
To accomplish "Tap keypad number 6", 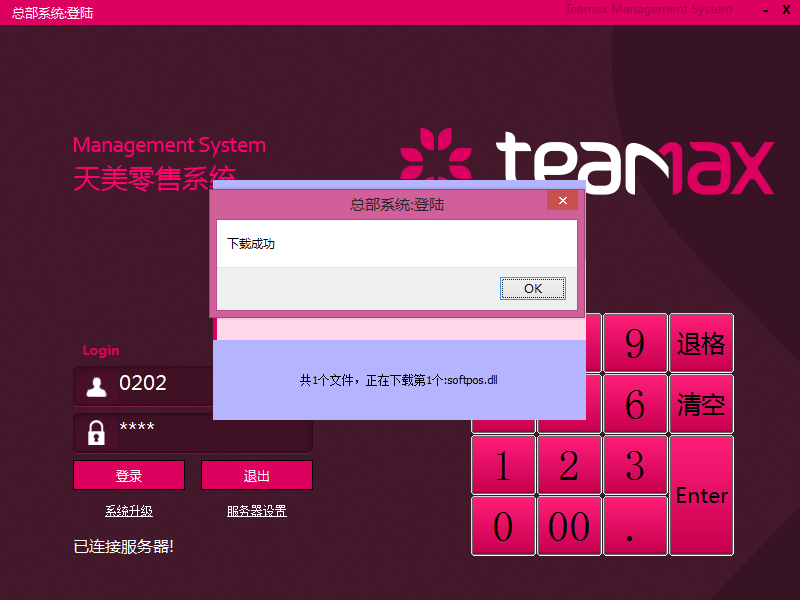I will point(635,404).
